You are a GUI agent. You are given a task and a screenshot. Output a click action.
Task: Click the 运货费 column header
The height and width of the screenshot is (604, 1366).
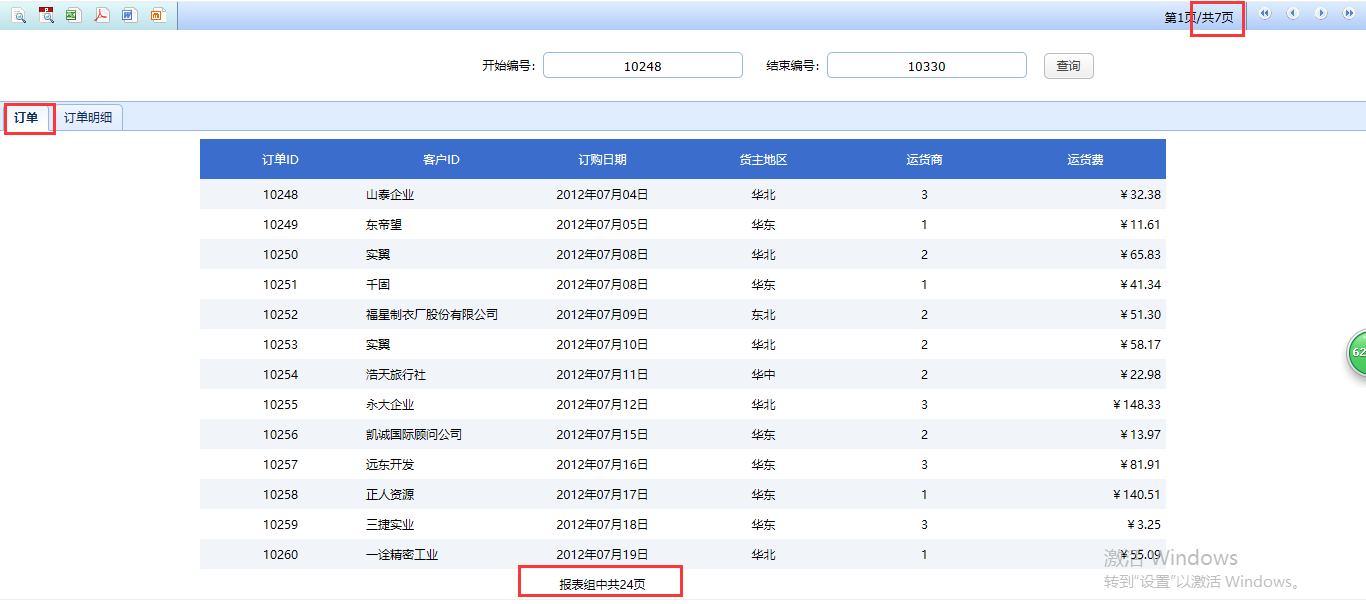[x=1085, y=160]
